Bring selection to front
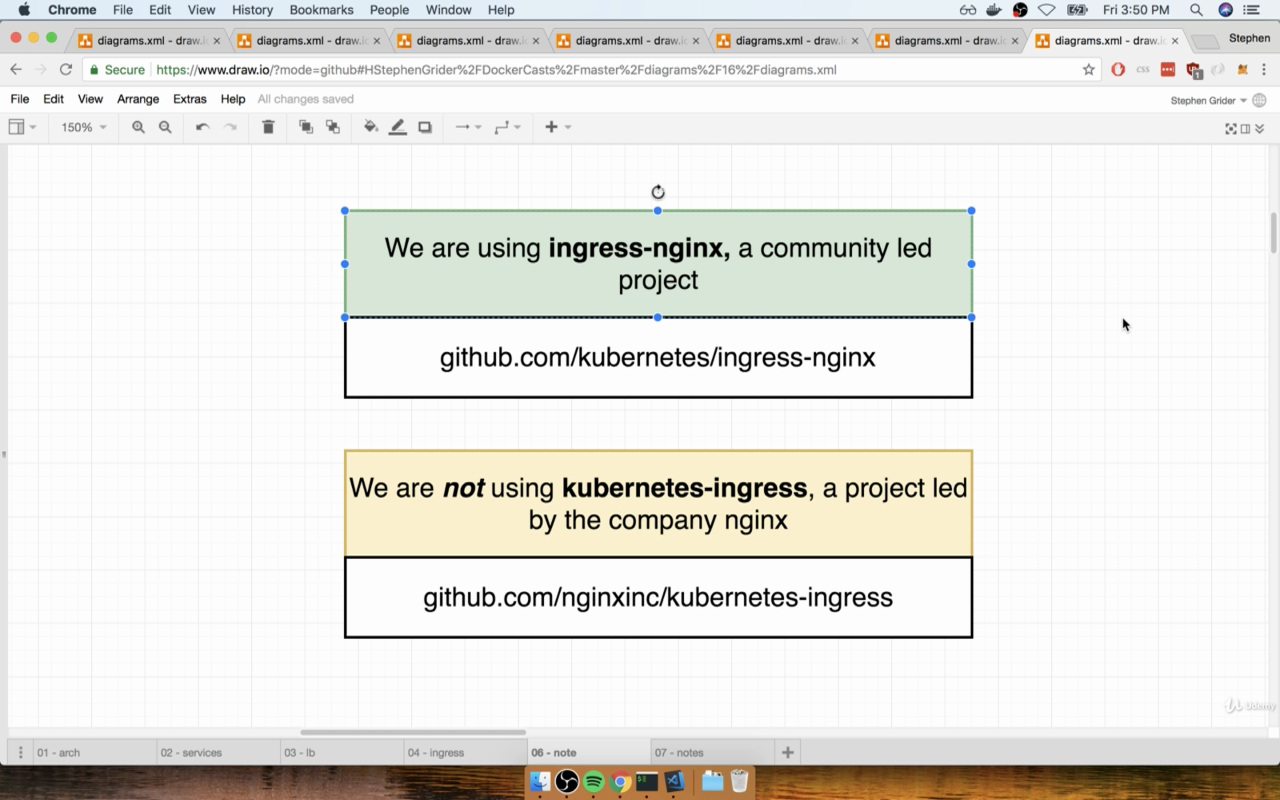The width and height of the screenshot is (1280, 800). 306,127
